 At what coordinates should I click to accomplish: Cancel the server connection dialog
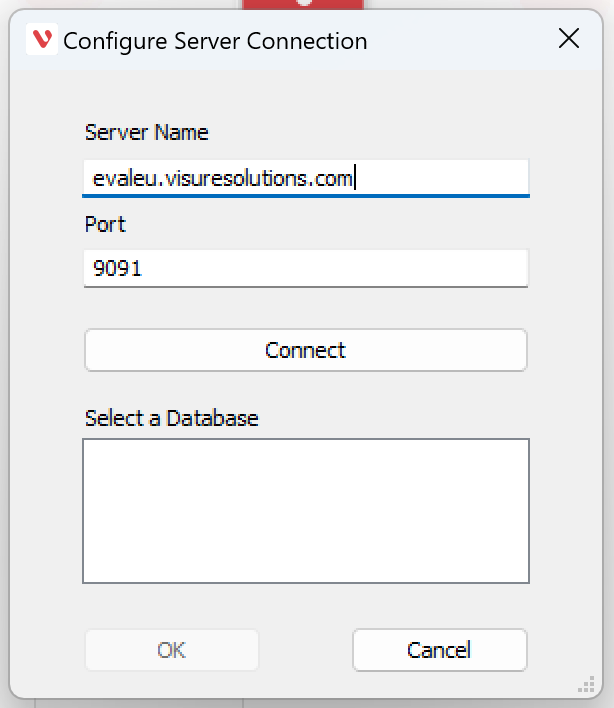tap(439, 650)
